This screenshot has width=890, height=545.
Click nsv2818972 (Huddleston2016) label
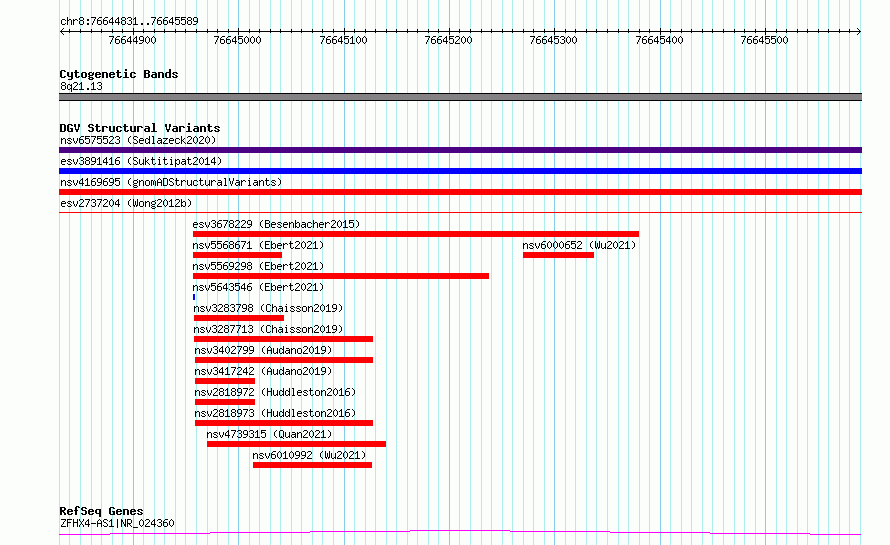click(x=275, y=392)
